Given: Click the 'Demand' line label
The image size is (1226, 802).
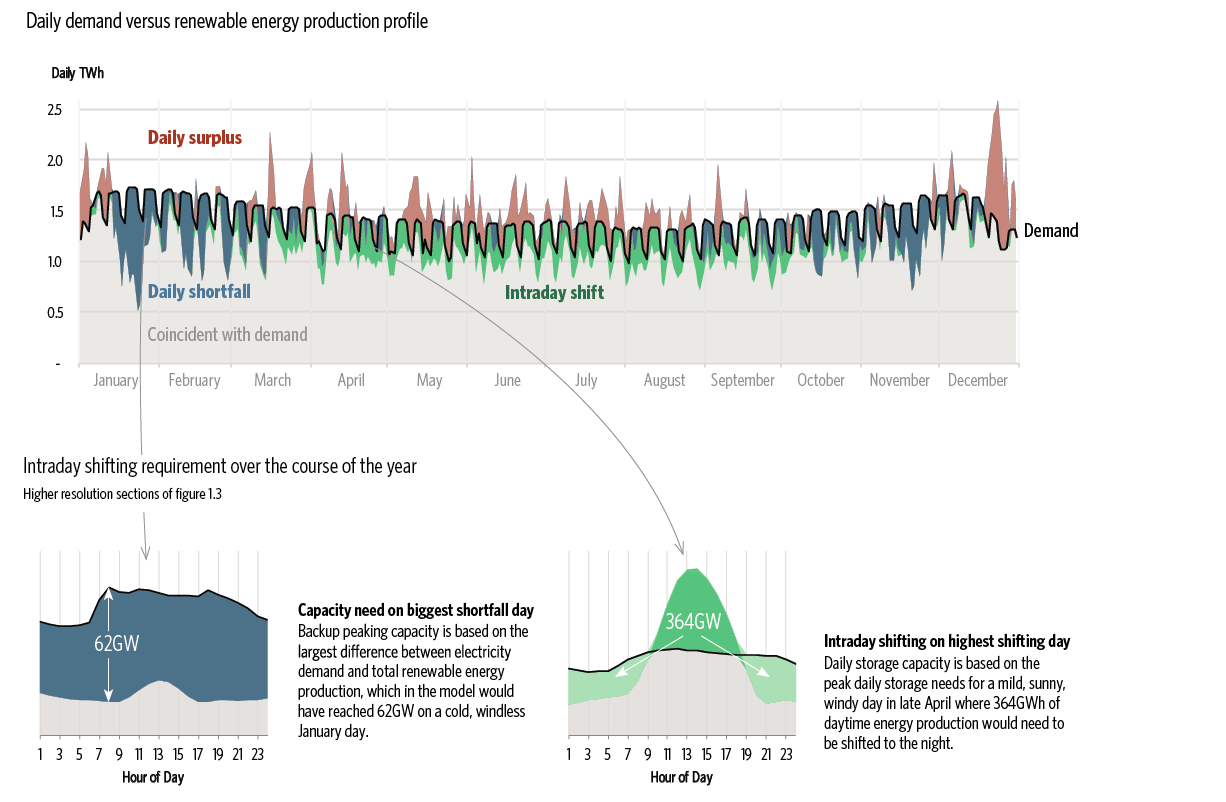Looking at the screenshot, I should click(1051, 231).
